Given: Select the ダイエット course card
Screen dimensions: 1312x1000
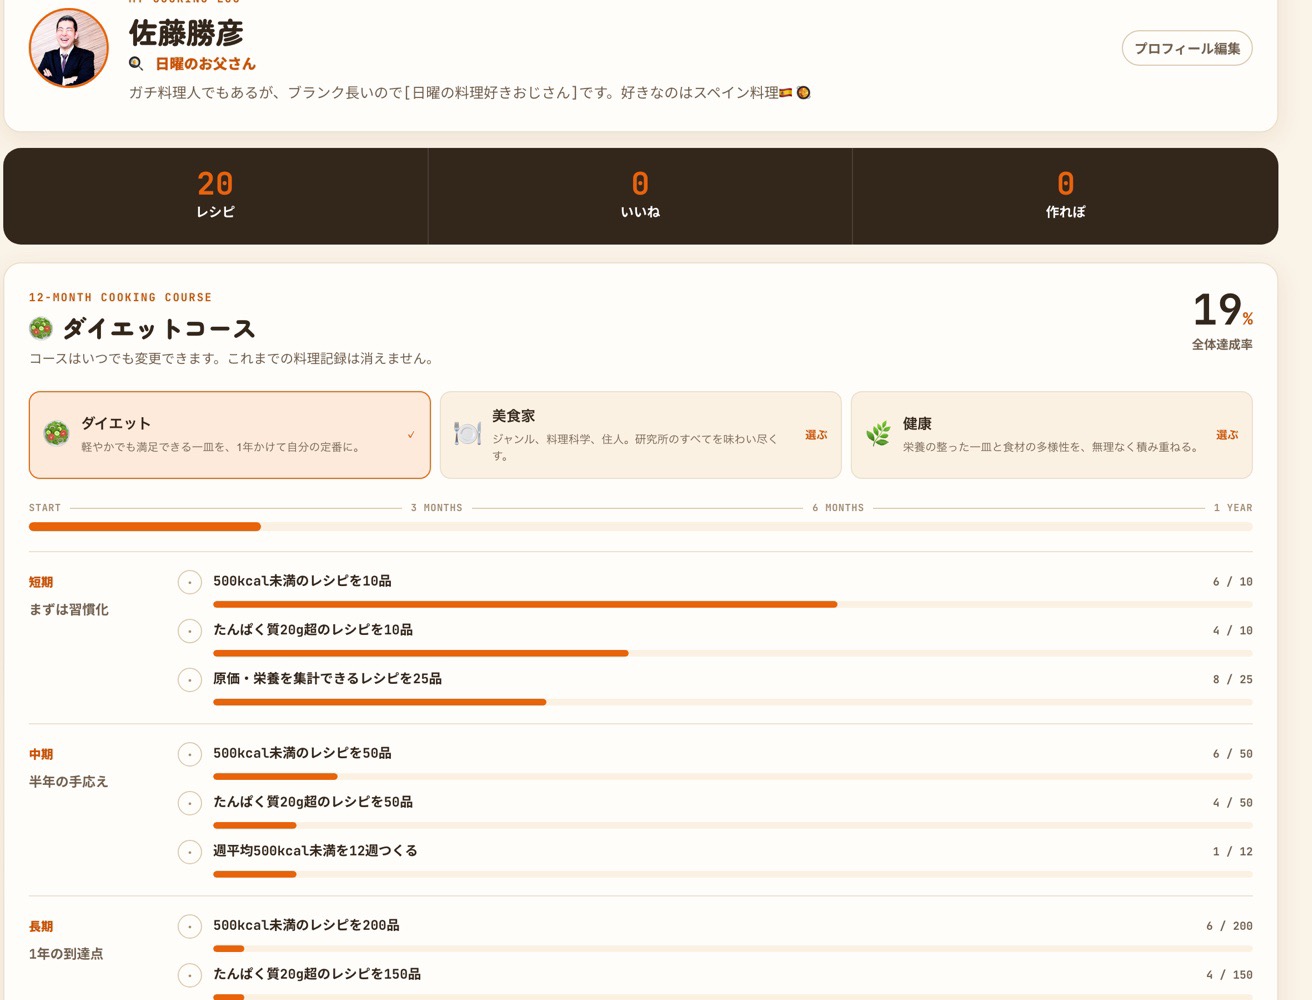Looking at the screenshot, I should 230,435.
